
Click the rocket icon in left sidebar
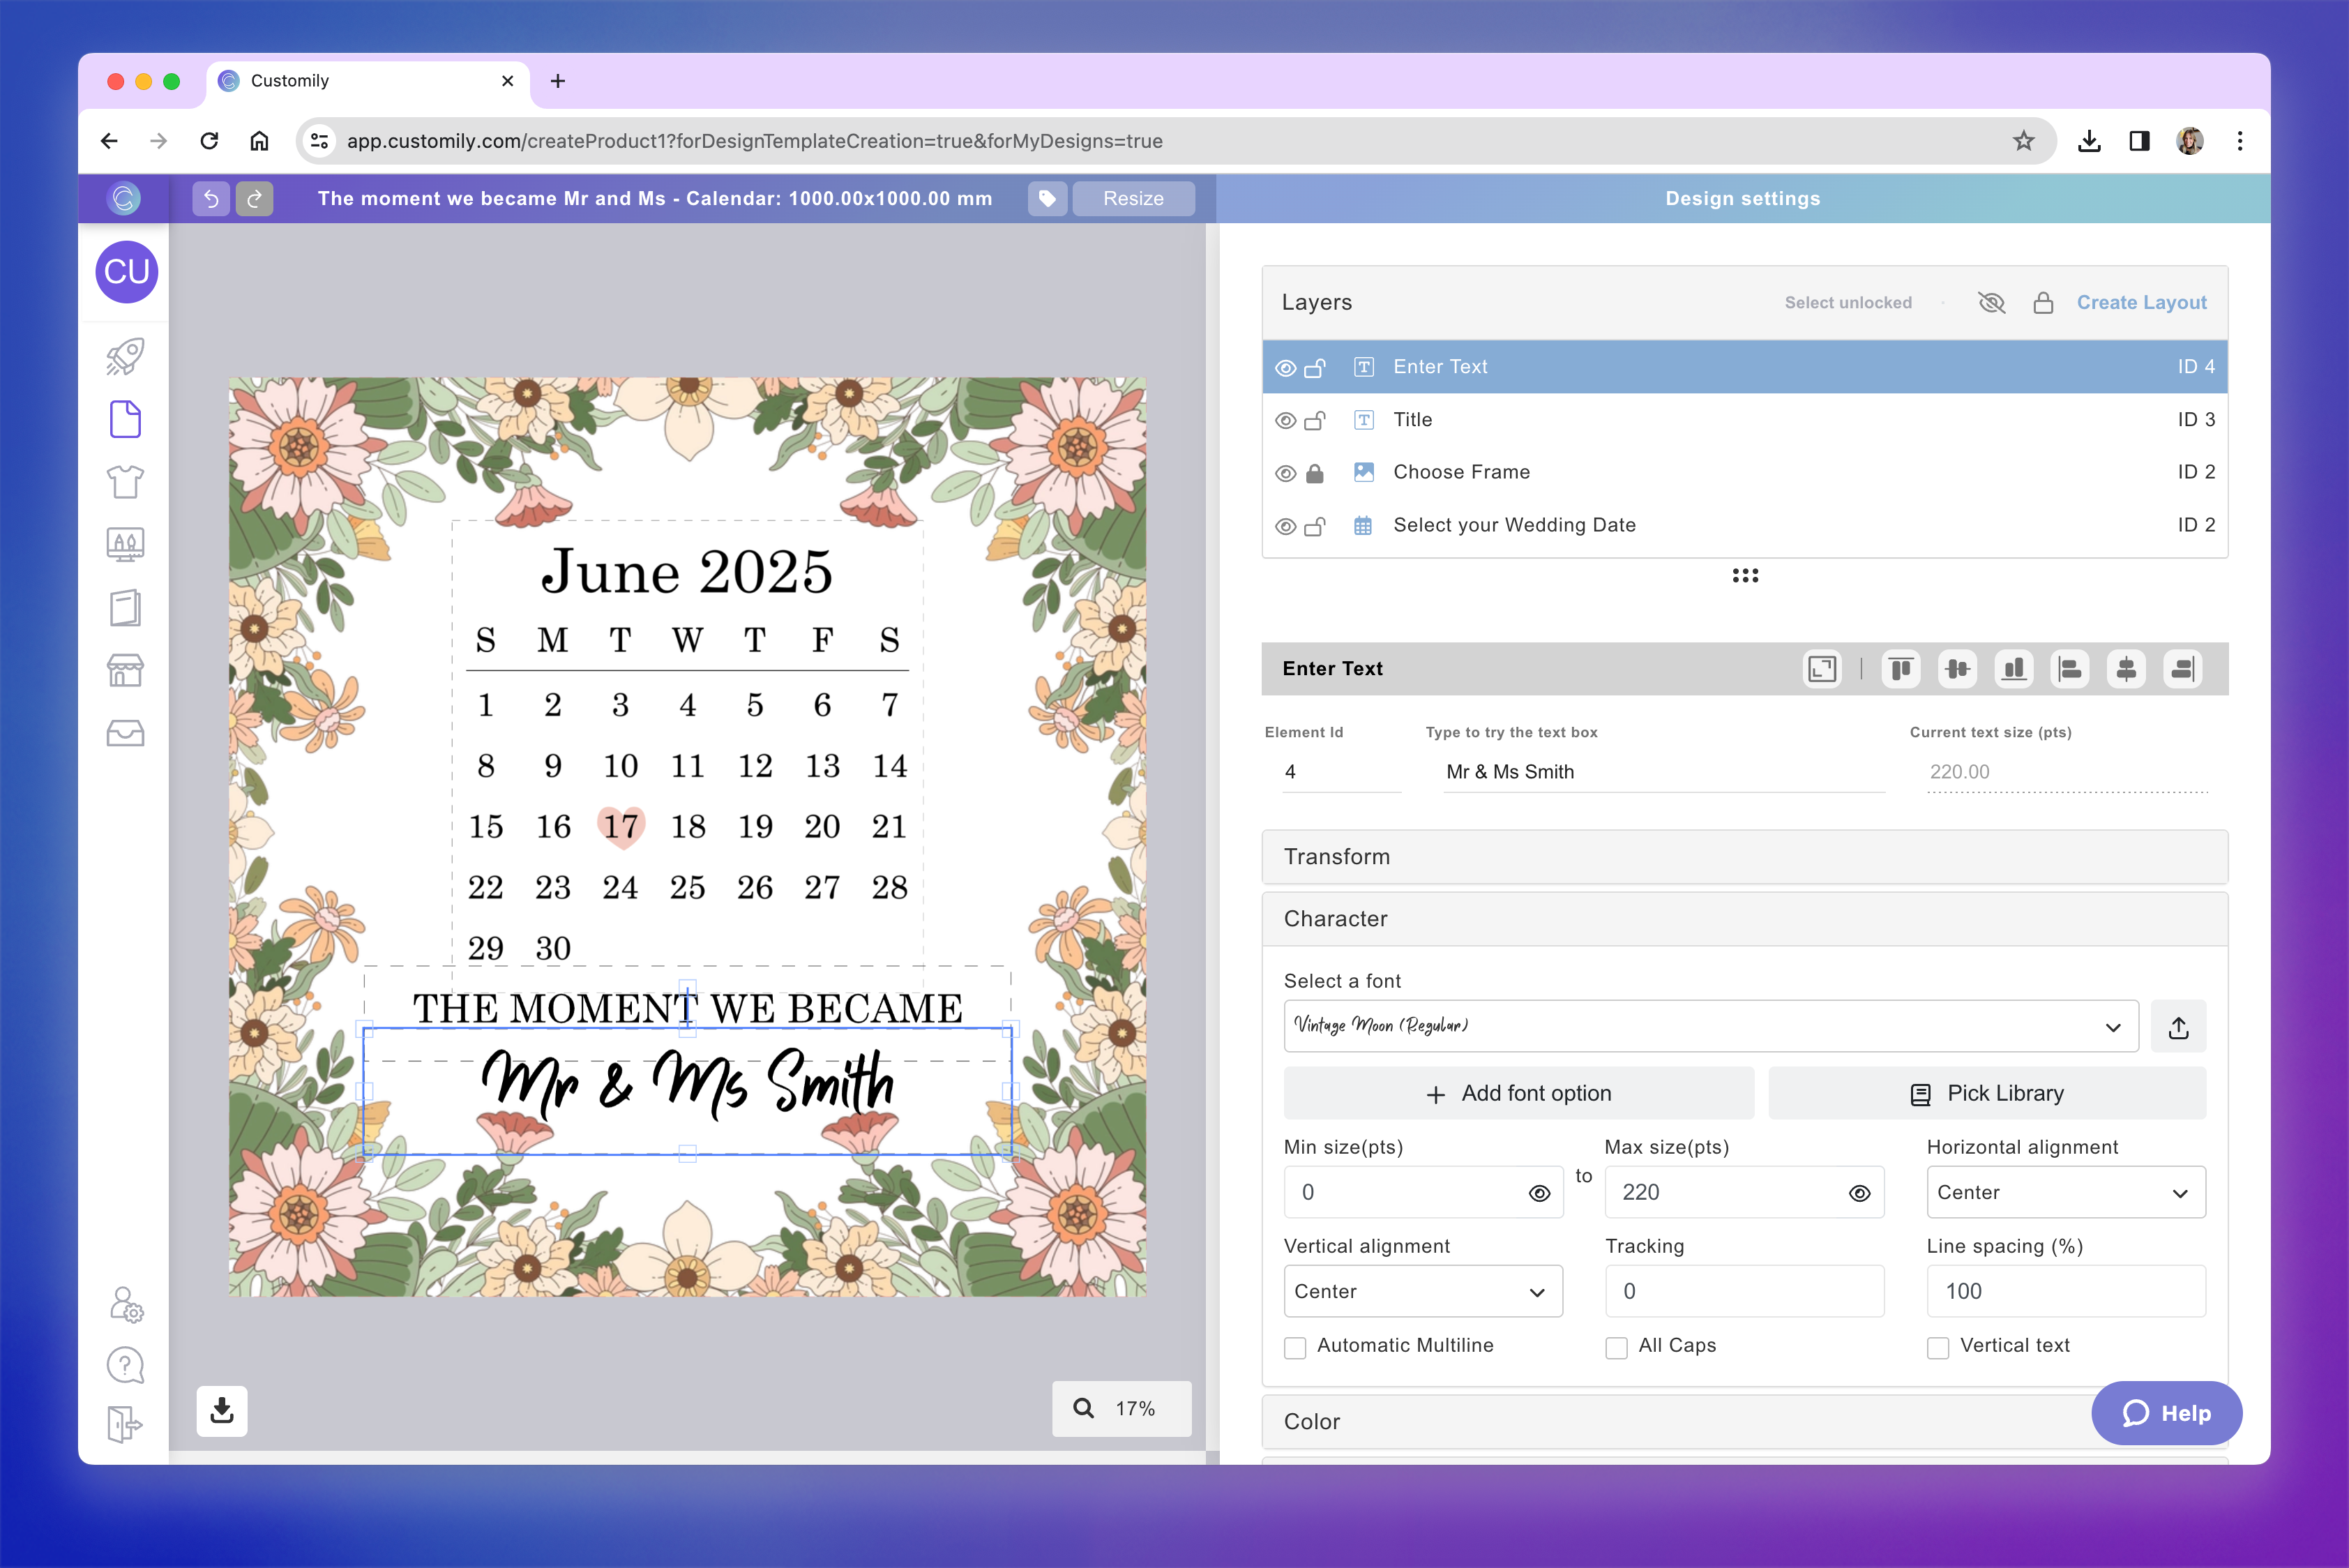tap(125, 356)
